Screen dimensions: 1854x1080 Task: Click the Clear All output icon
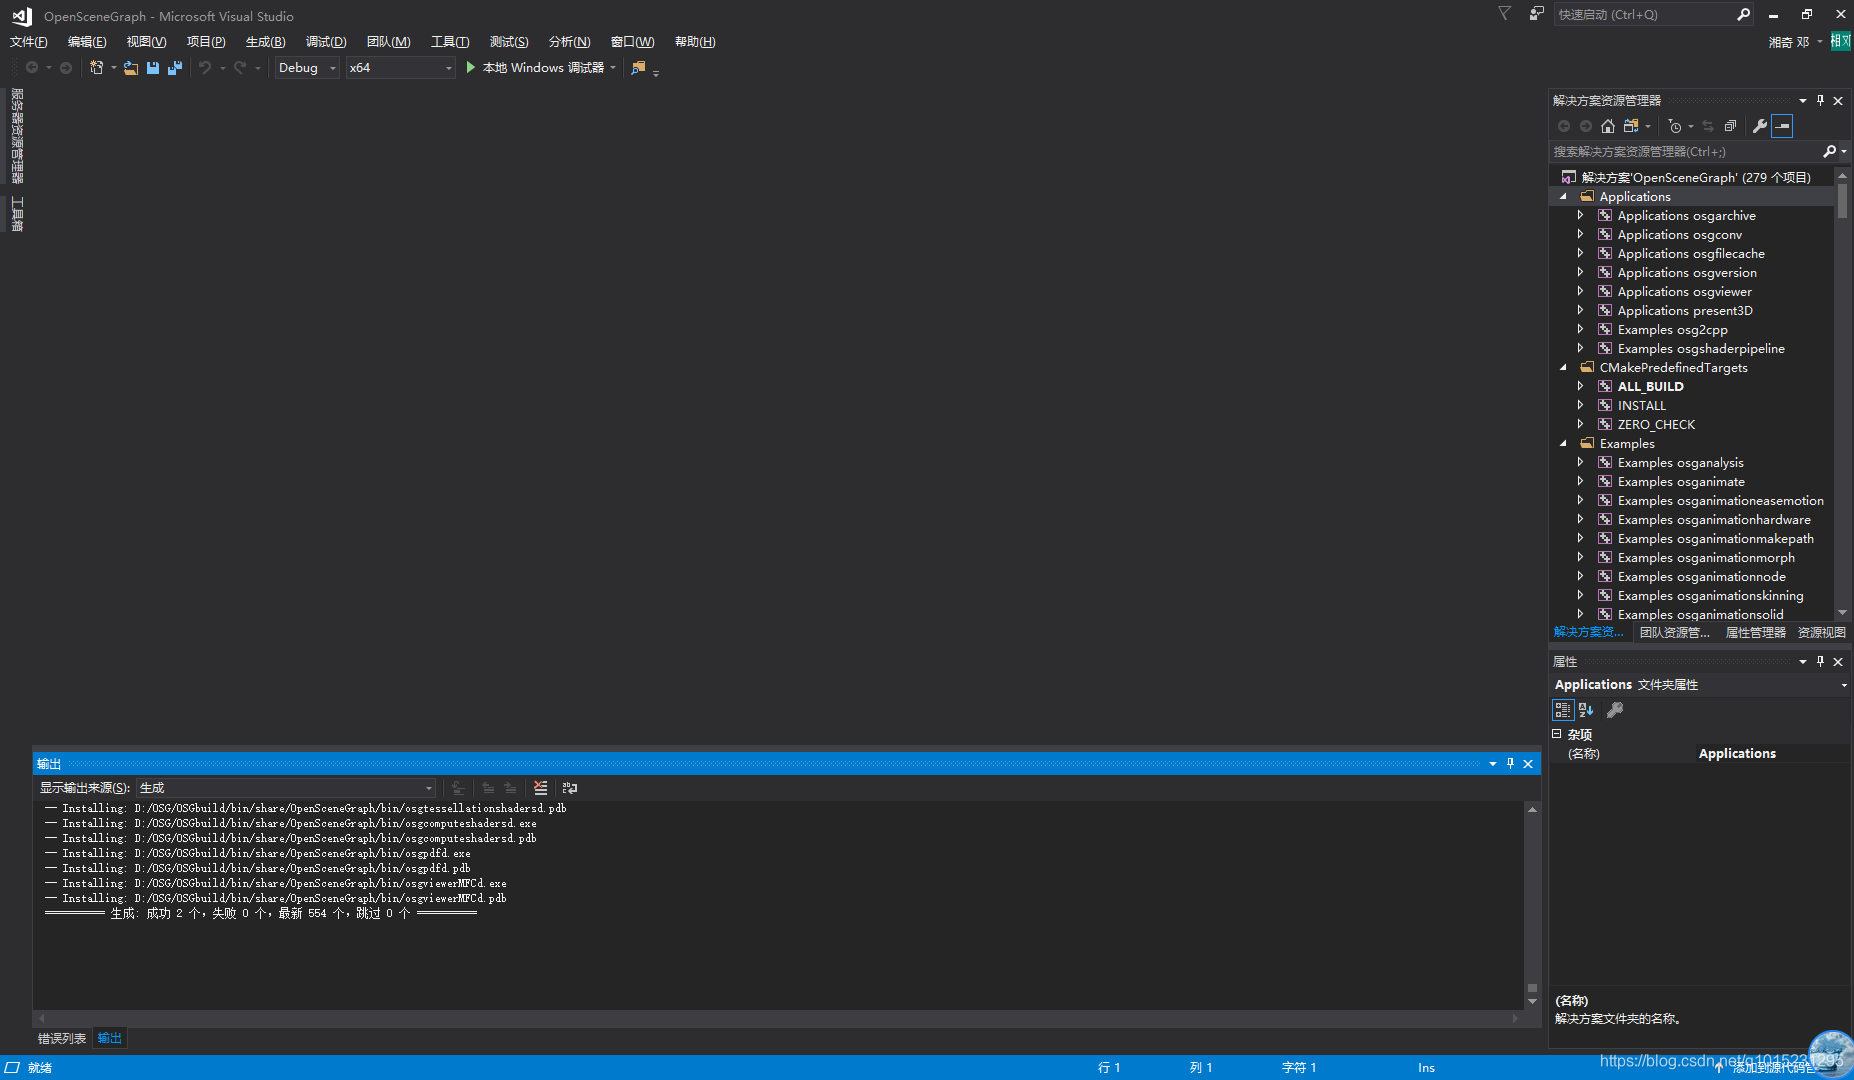pyautogui.click(x=541, y=788)
